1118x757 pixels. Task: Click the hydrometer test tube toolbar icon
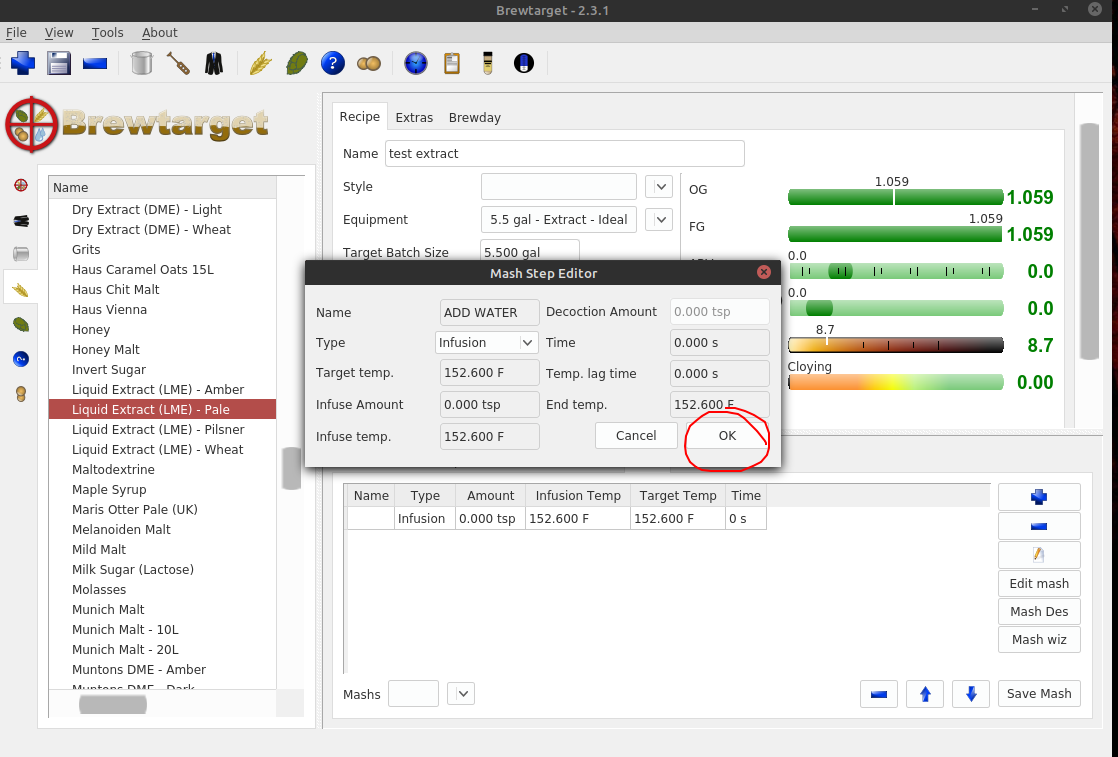click(488, 63)
